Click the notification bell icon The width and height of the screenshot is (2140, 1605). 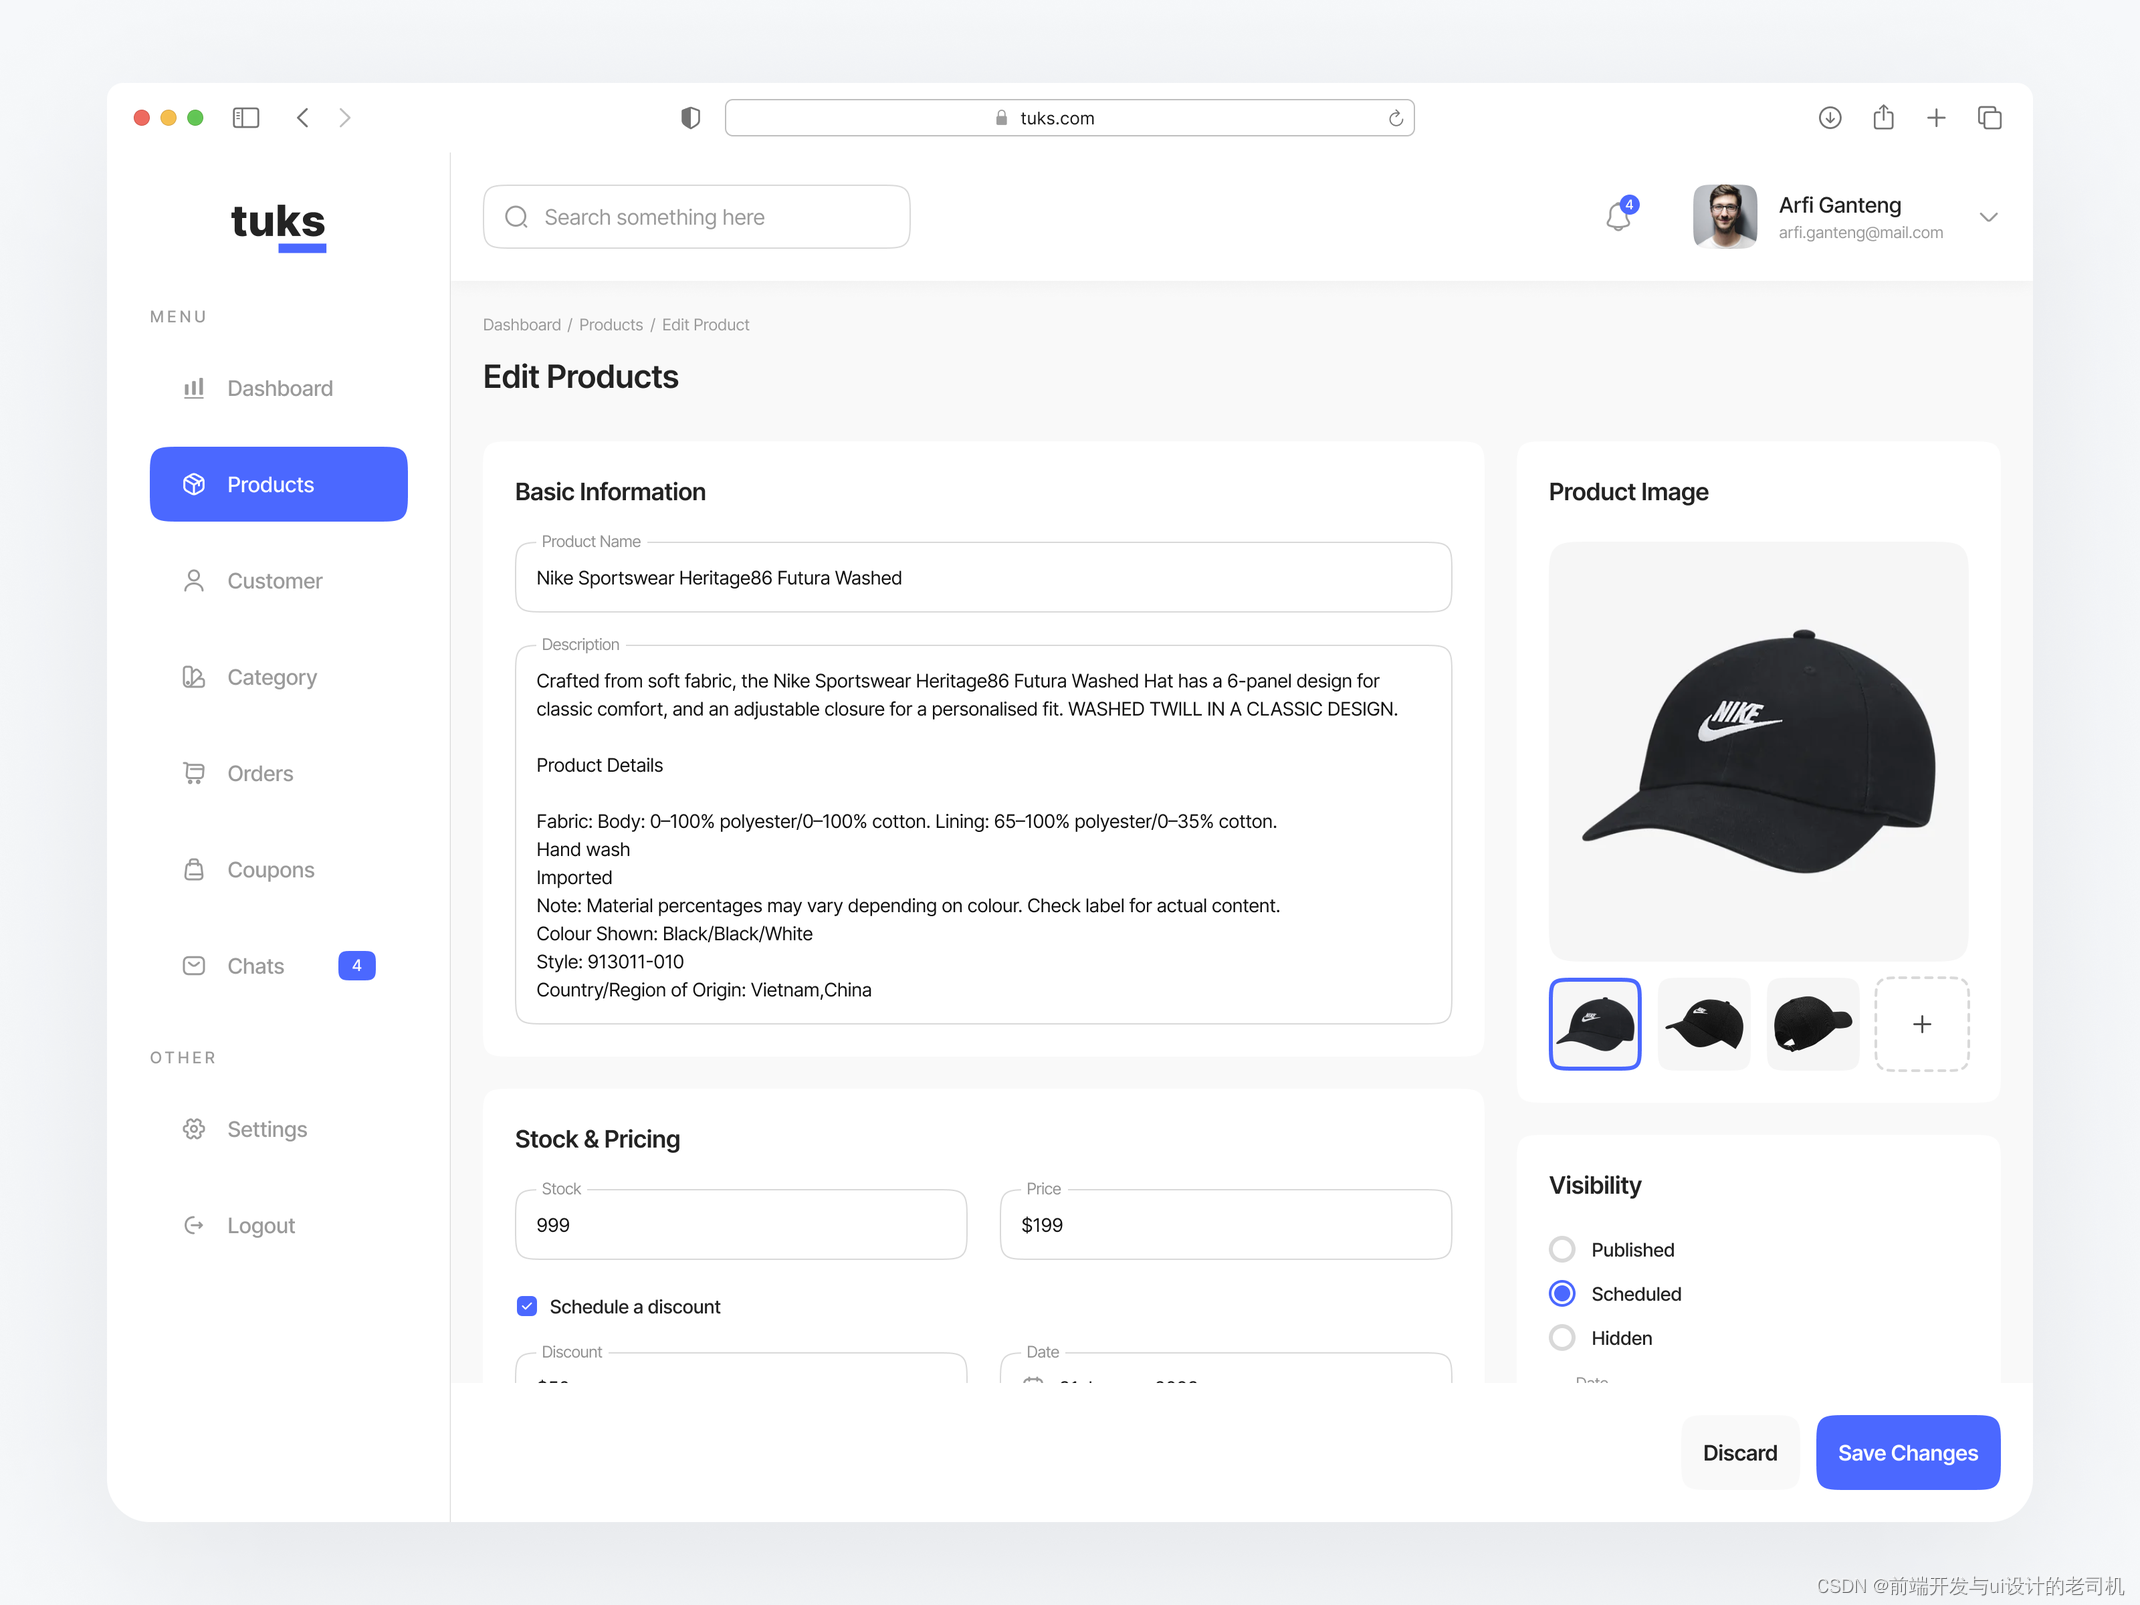pyautogui.click(x=1619, y=216)
